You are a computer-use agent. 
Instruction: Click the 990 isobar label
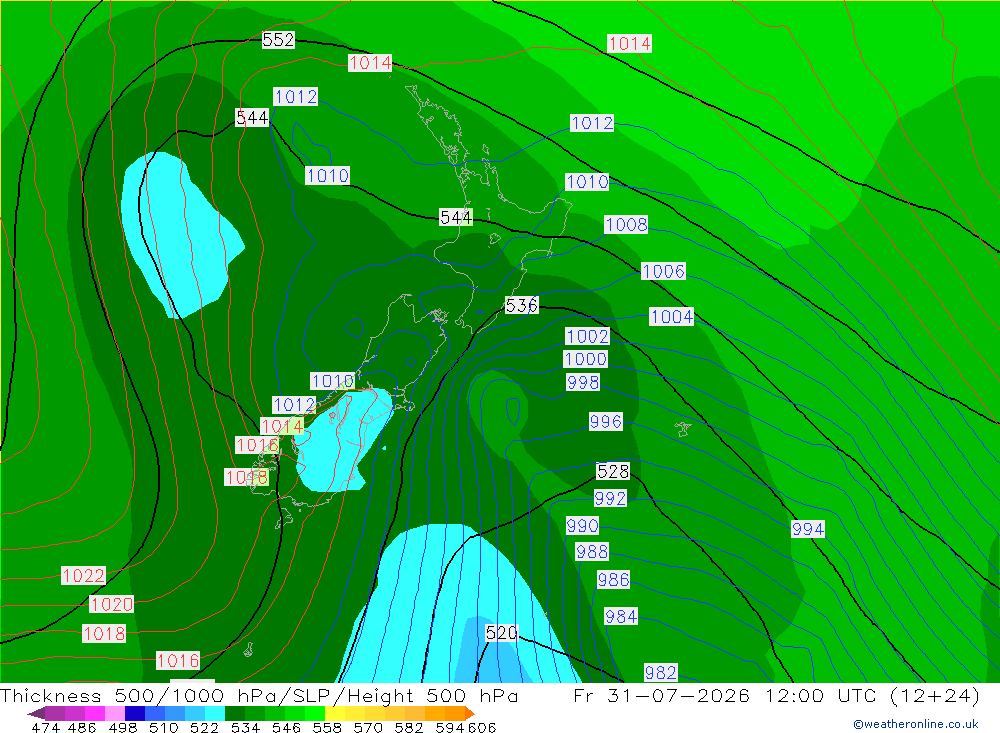coord(583,526)
